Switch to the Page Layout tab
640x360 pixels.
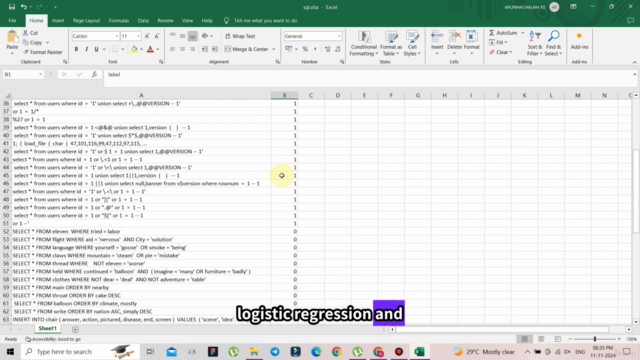(x=87, y=20)
